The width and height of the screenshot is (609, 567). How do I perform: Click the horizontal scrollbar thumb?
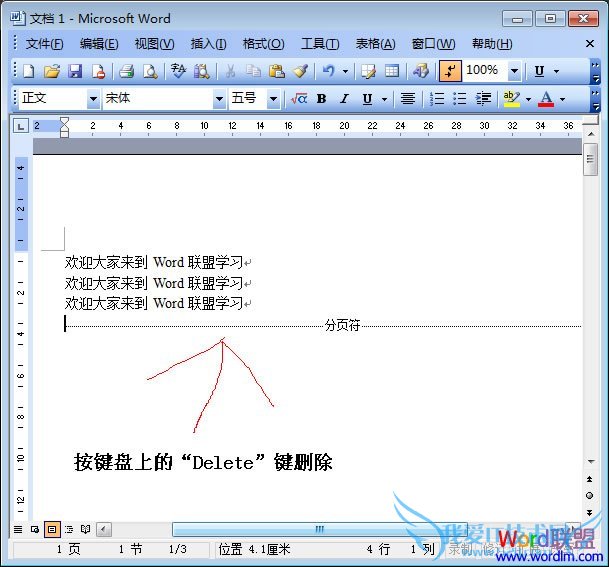pos(319,529)
